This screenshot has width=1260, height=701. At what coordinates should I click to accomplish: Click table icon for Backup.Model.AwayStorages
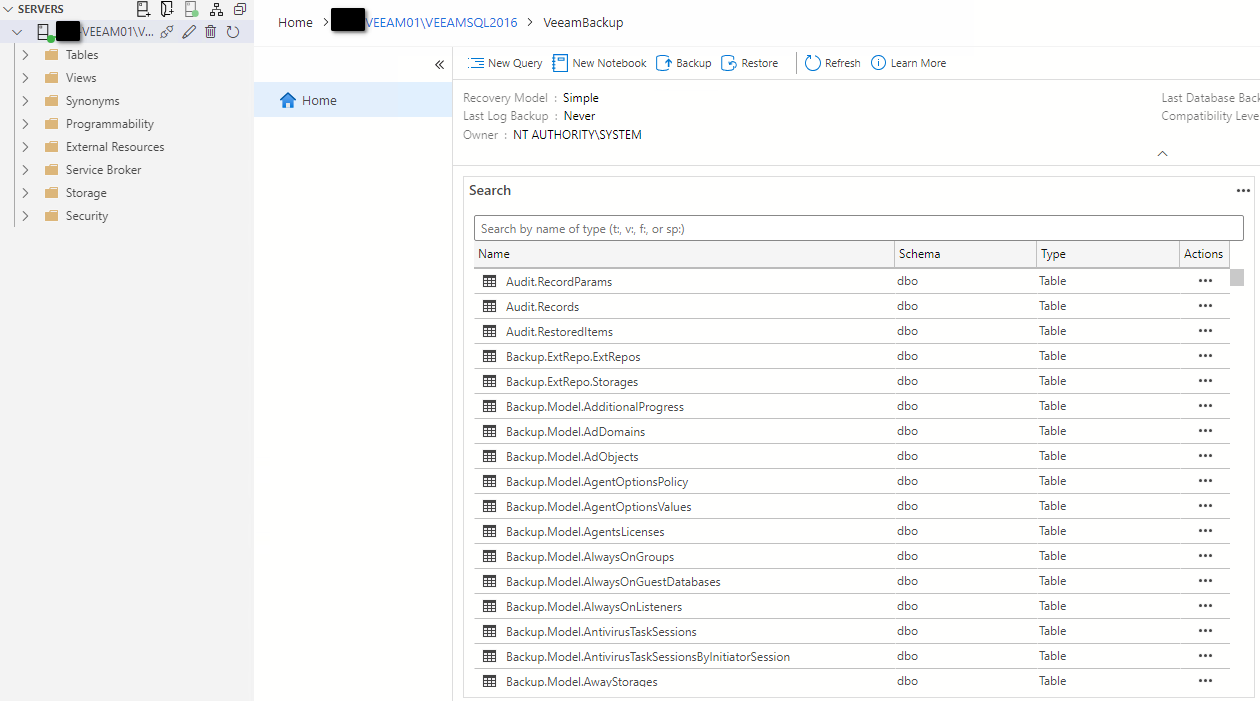point(489,682)
